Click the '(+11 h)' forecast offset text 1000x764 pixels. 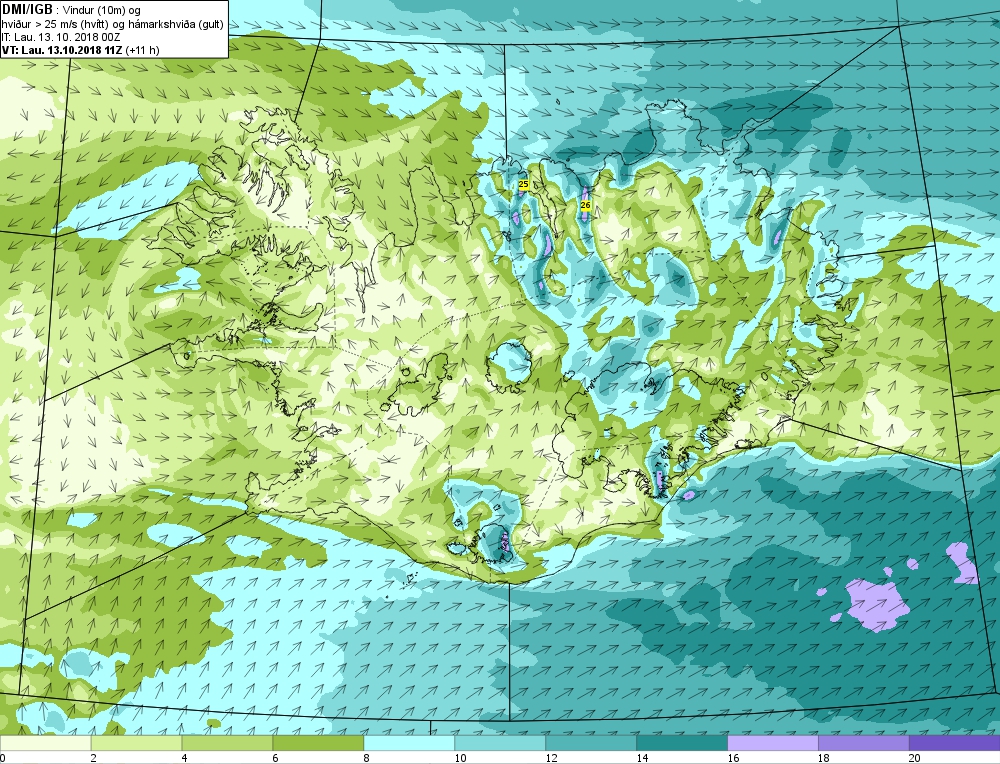142,50
